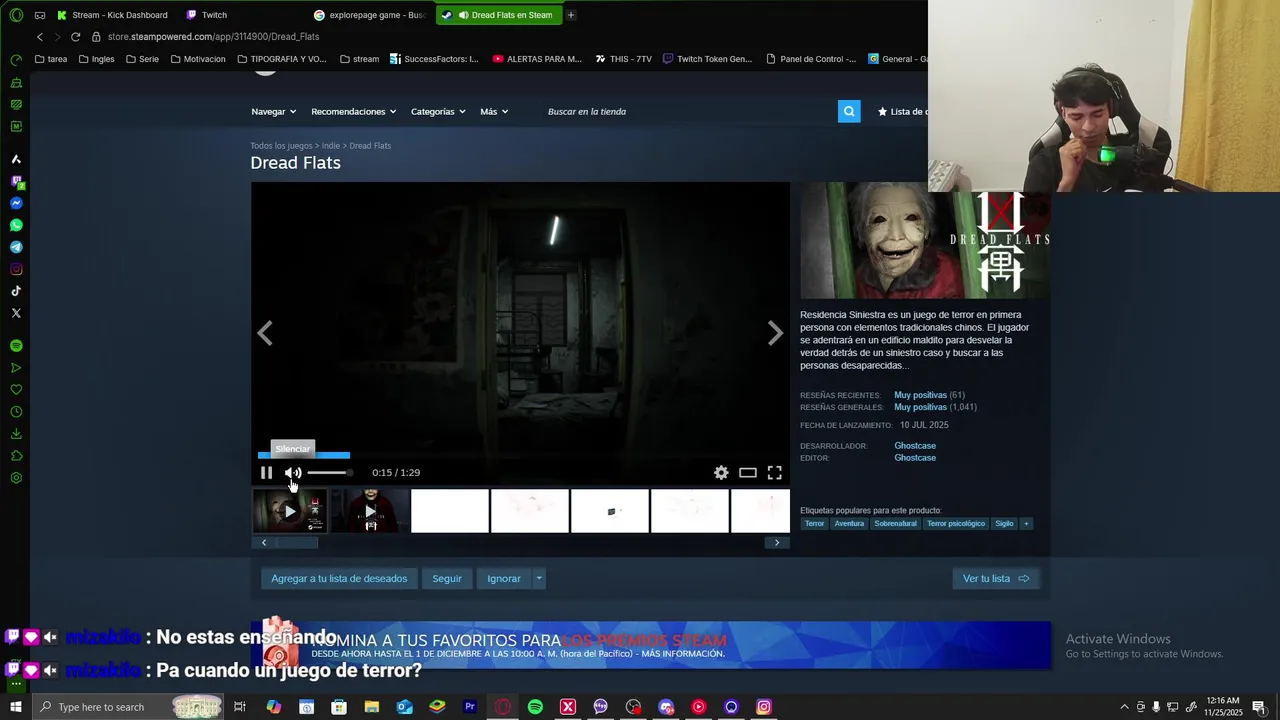1280x720 pixels.
Task: Open Twitch panel in Opera sidebar
Action: pyautogui.click(x=16, y=182)
